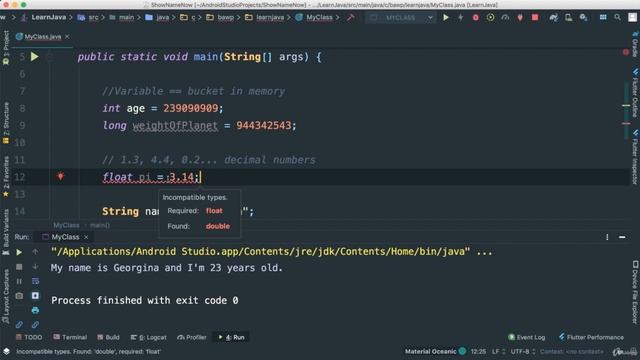Rerun MyClass from the Run panel

(x=19, y=252)
